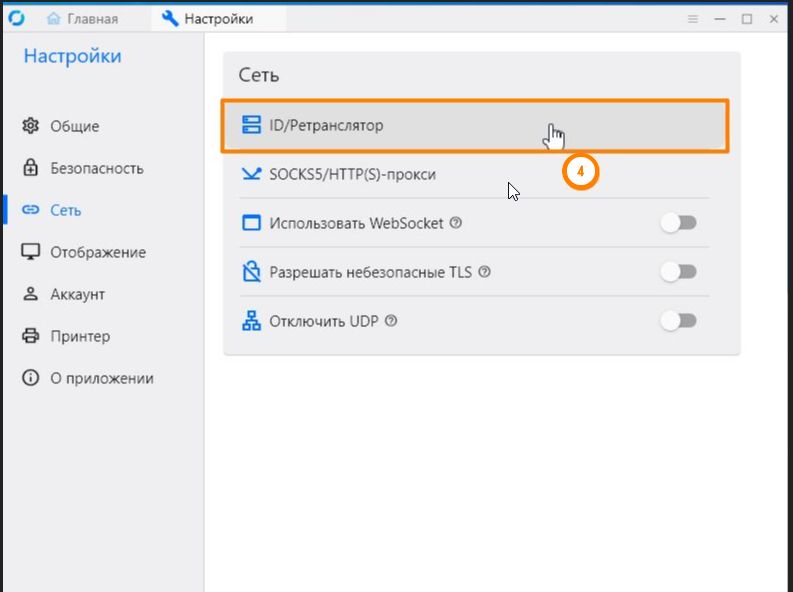Click the Использовать WebSocket label
The image size is (793, 592).
click(356, 223)
